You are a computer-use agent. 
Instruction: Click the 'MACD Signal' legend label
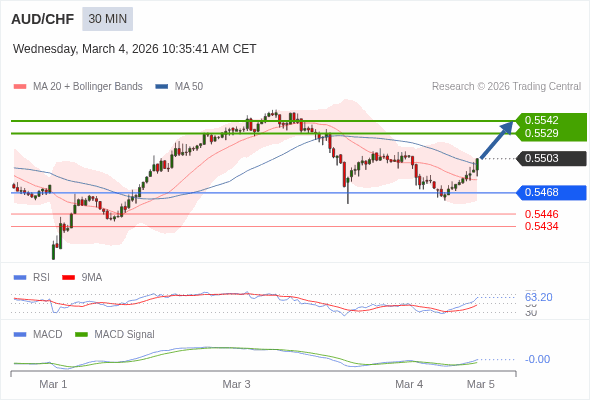(125, 335)
